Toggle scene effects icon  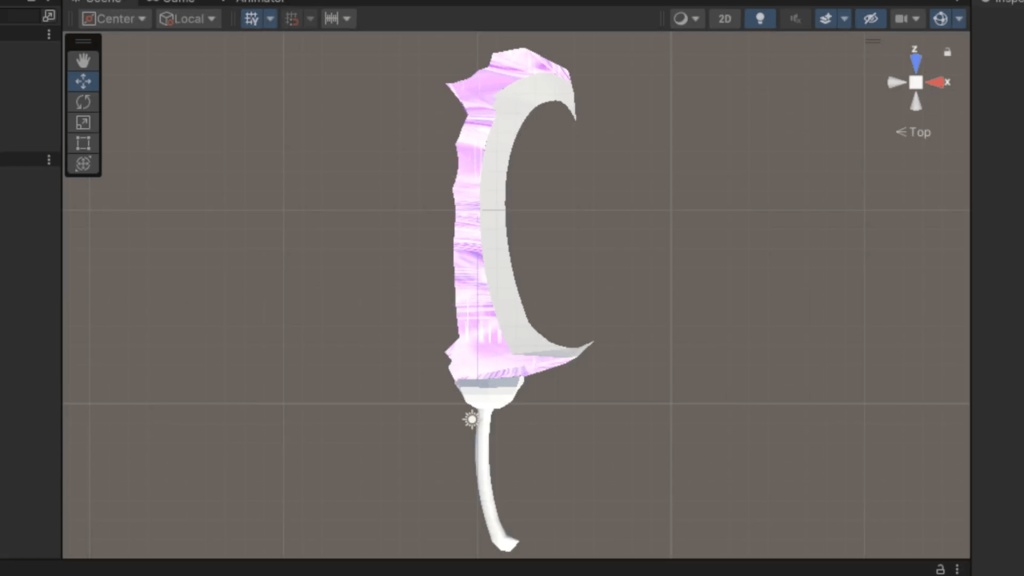825,19
